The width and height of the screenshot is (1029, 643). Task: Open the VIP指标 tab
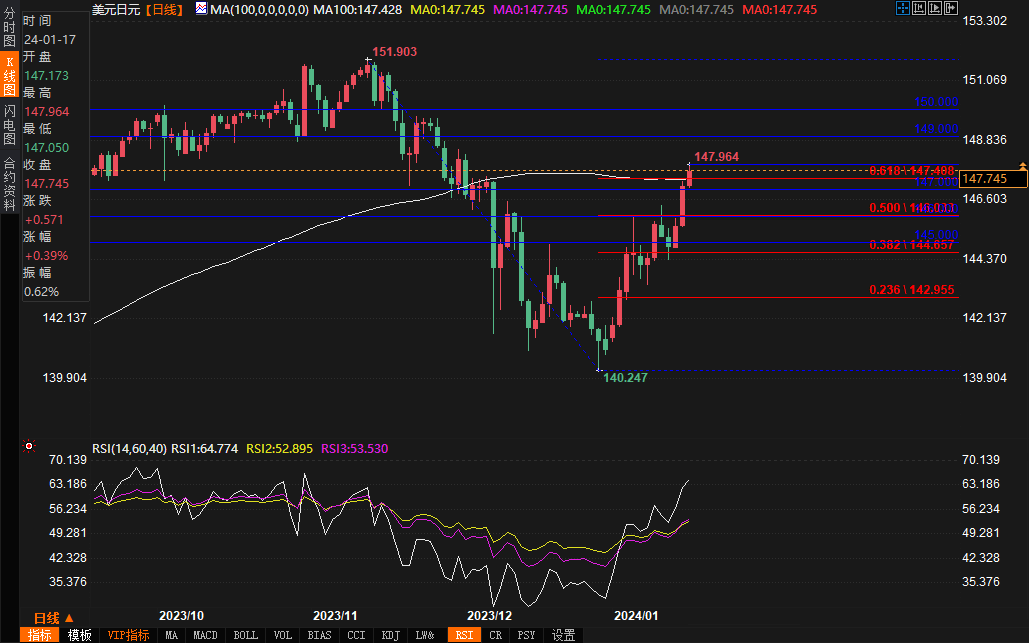pyautogui.click(x=129, y=634)
